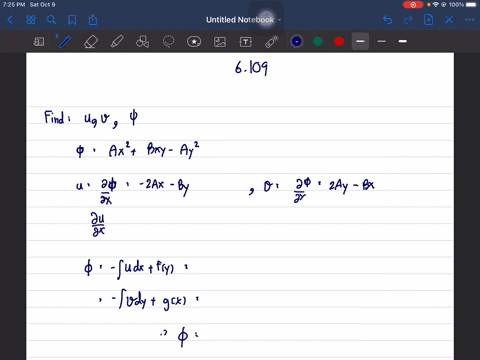Select the Laser pointer tool
The height and width of the screenshot is (360, 480).
click(x=272, y=42)
